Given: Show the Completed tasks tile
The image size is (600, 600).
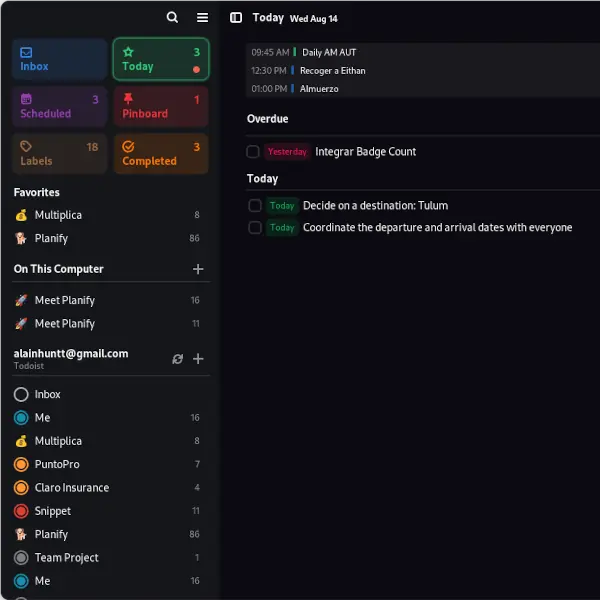Looking at the screenshot, I should point(160,154).
